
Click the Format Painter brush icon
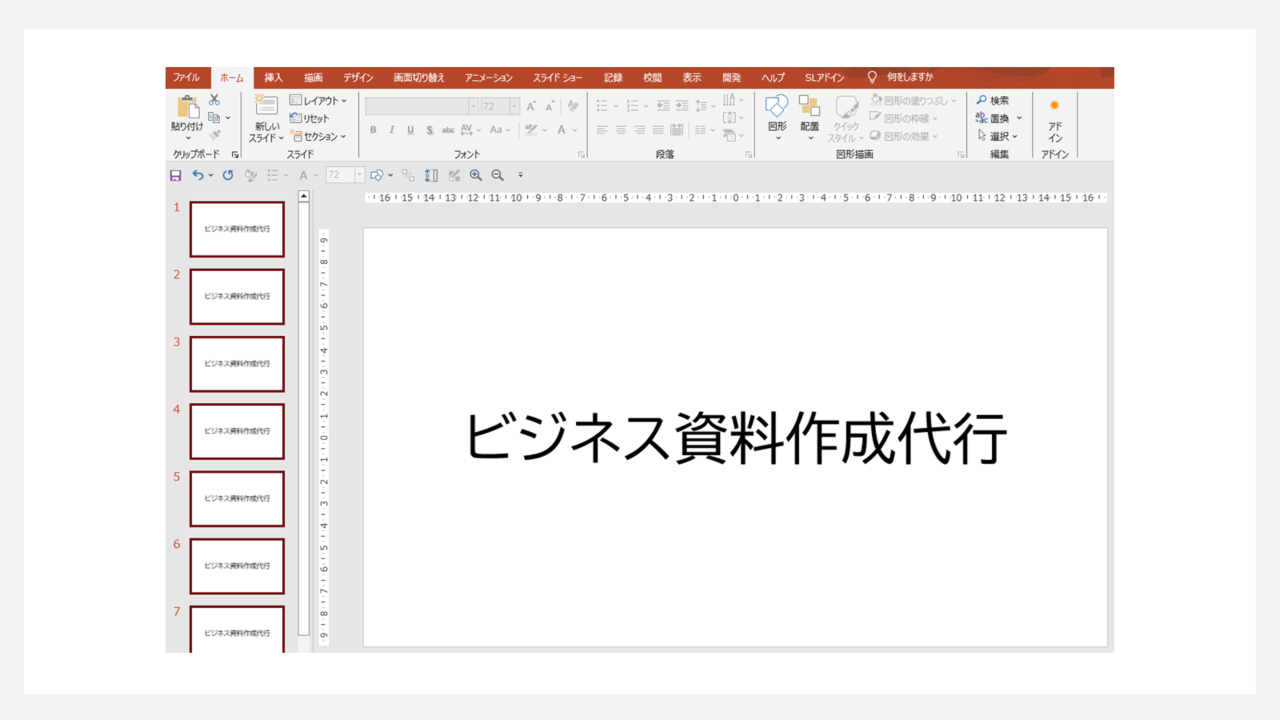[214, 135]
